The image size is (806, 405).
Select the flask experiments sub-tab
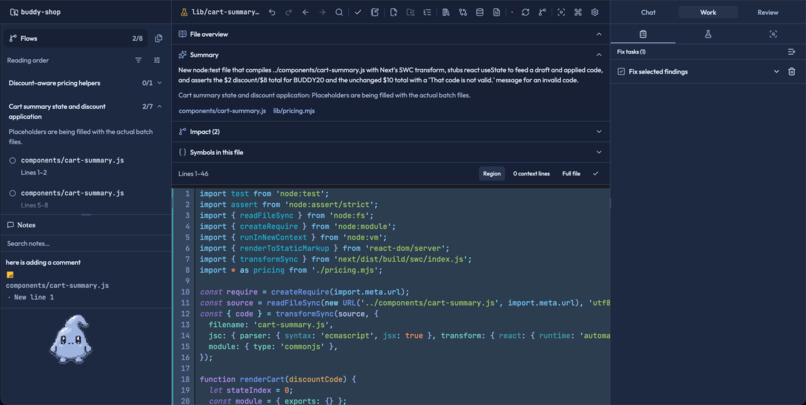point(708,34)
